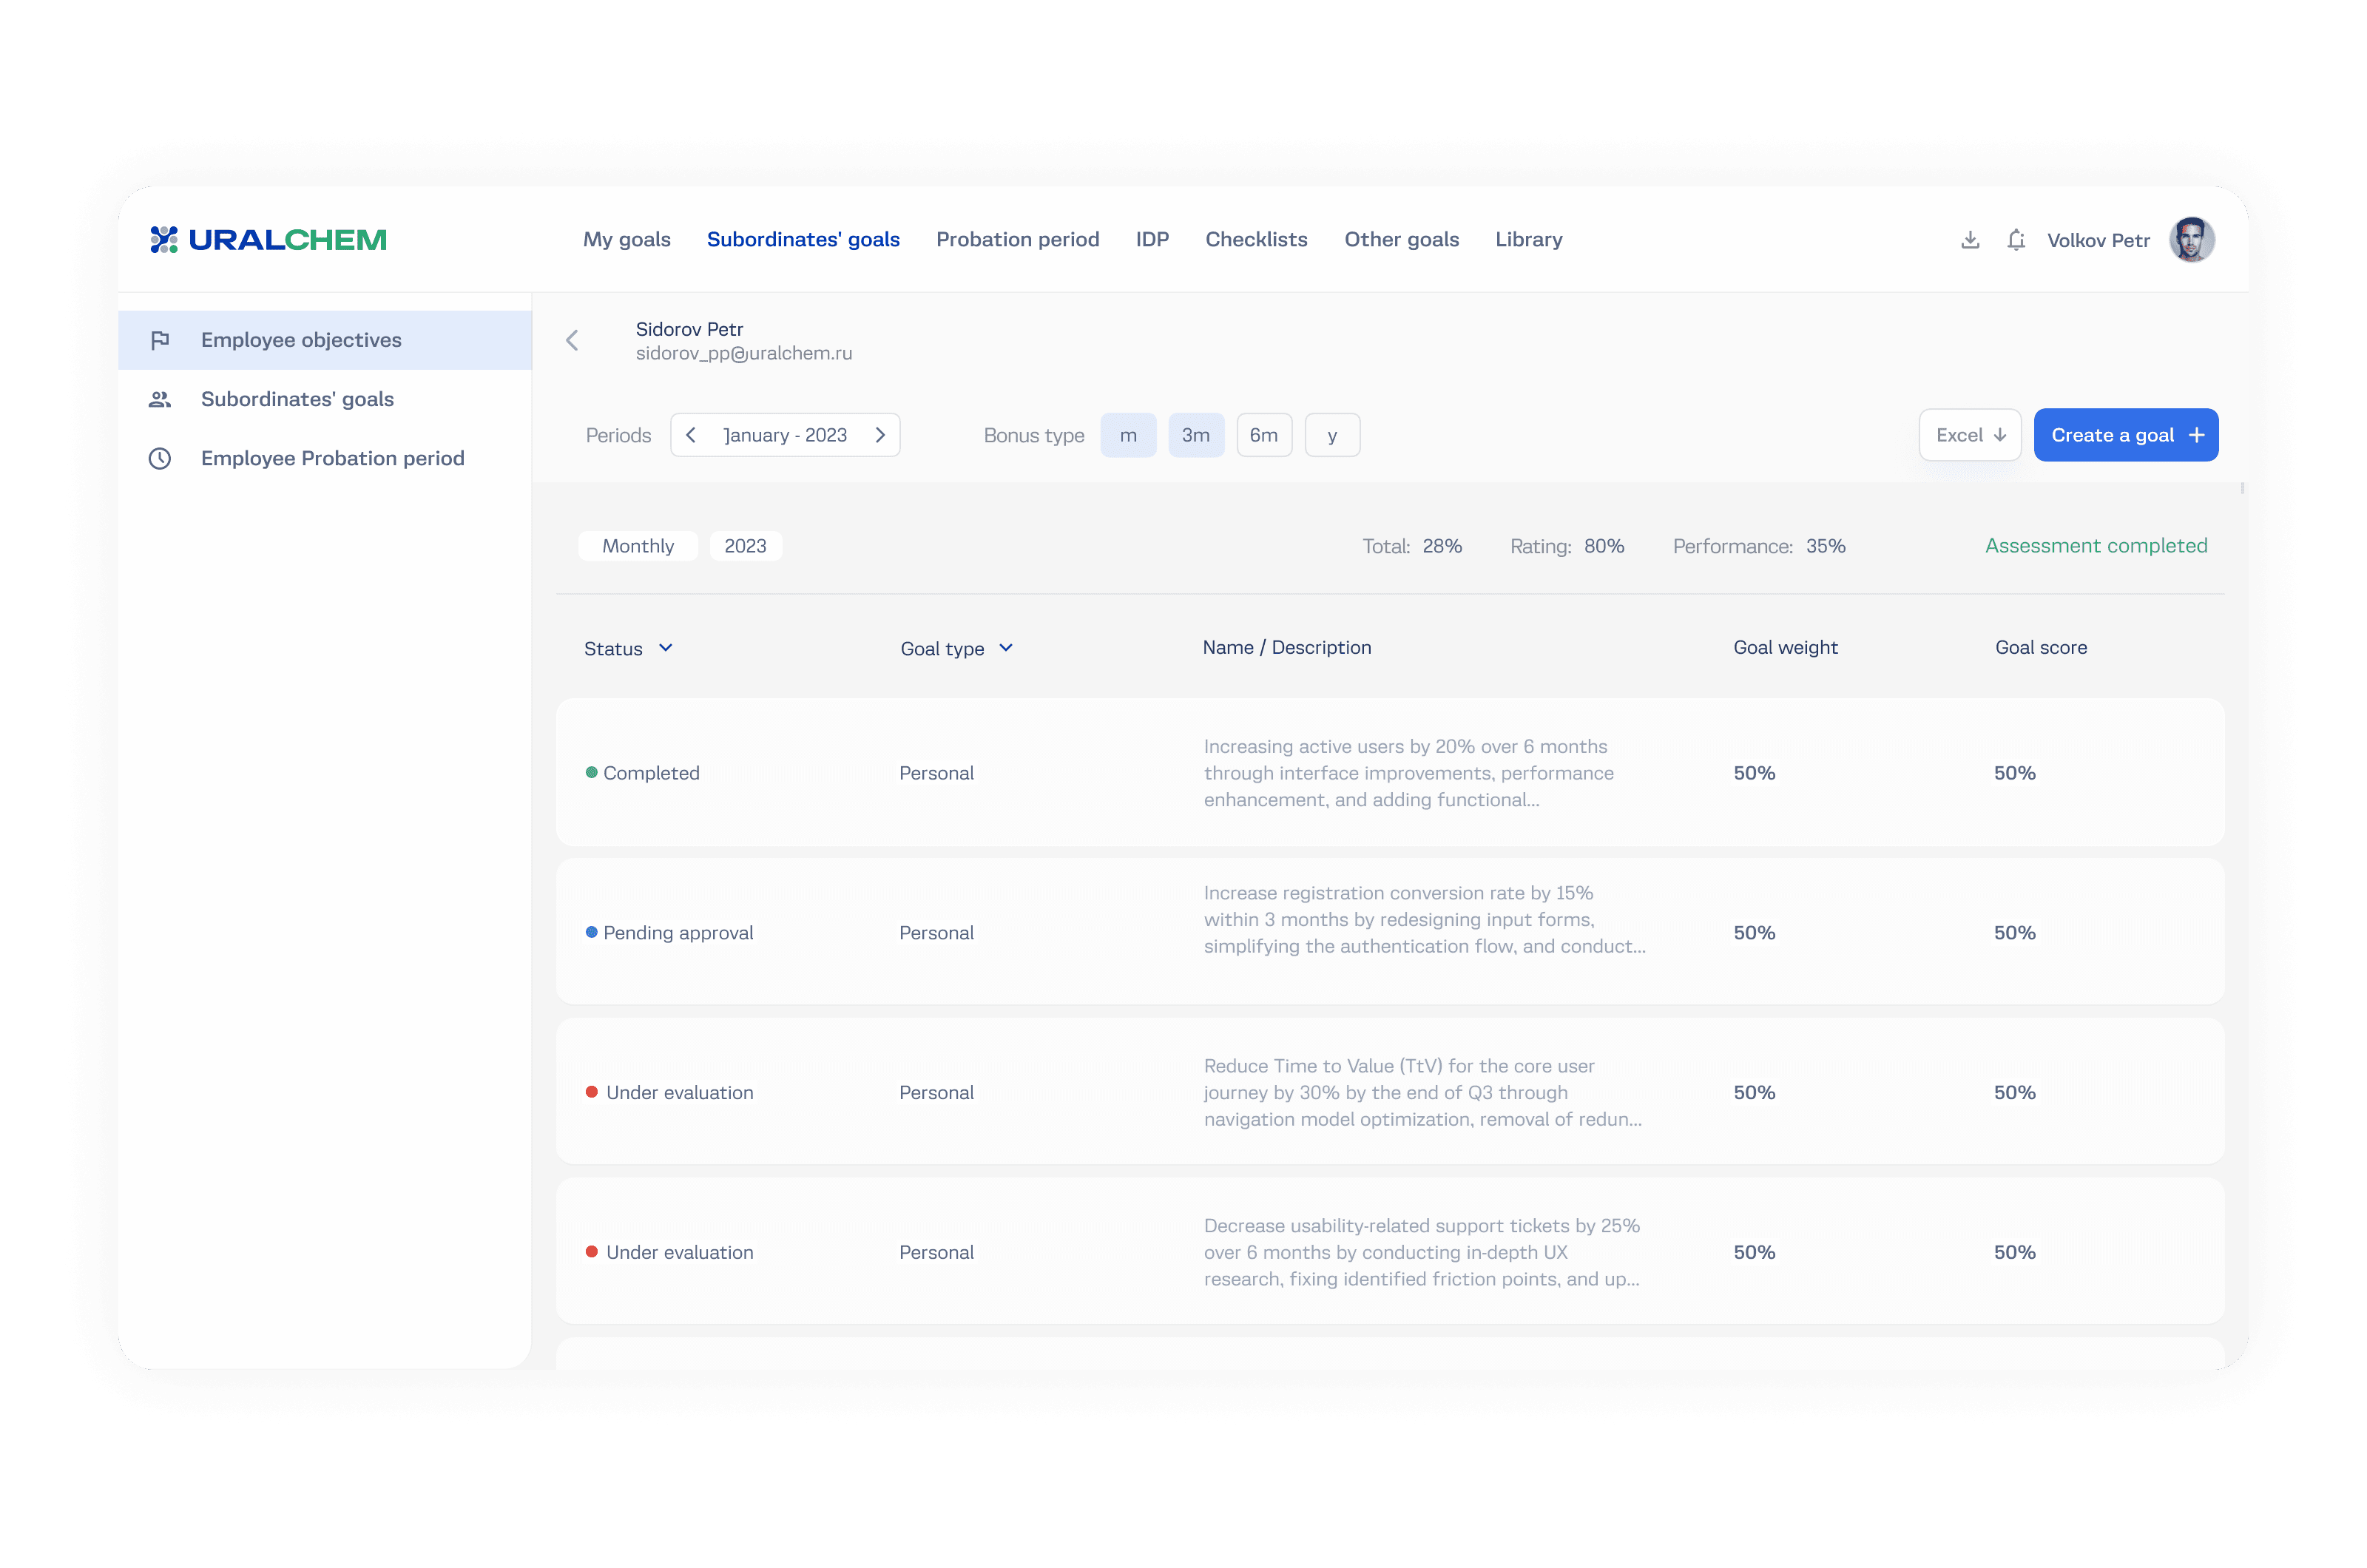Image resolution: width=2367 pixels, height=1568 pixels.
Task: Go to previous period before January
Action: 691,435
